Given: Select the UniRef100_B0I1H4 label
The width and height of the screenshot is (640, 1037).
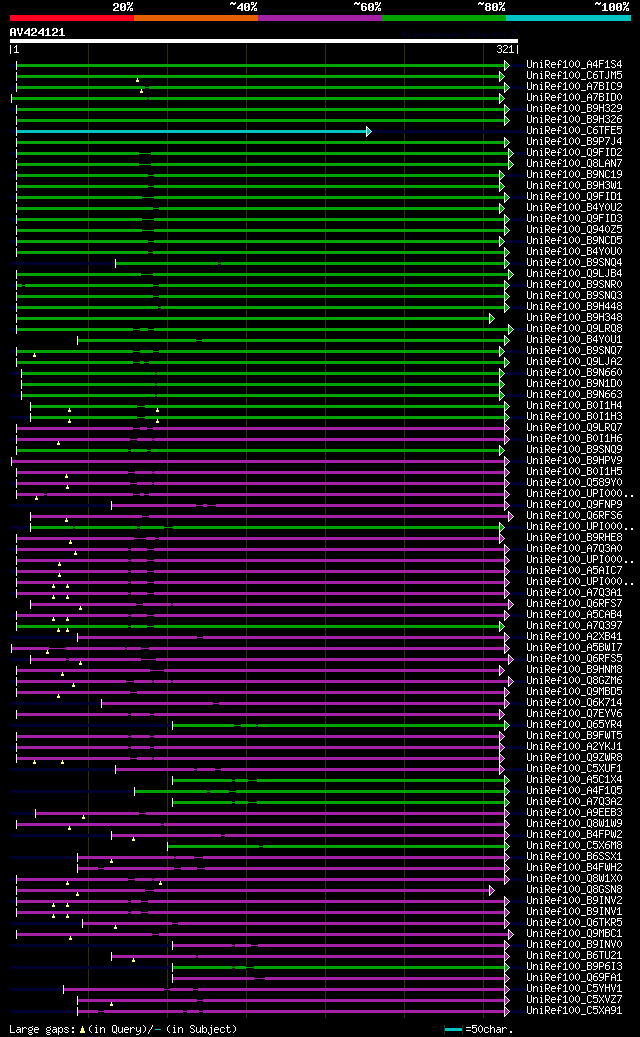Looking at the screenshot, I should click(x=574, y=405).
